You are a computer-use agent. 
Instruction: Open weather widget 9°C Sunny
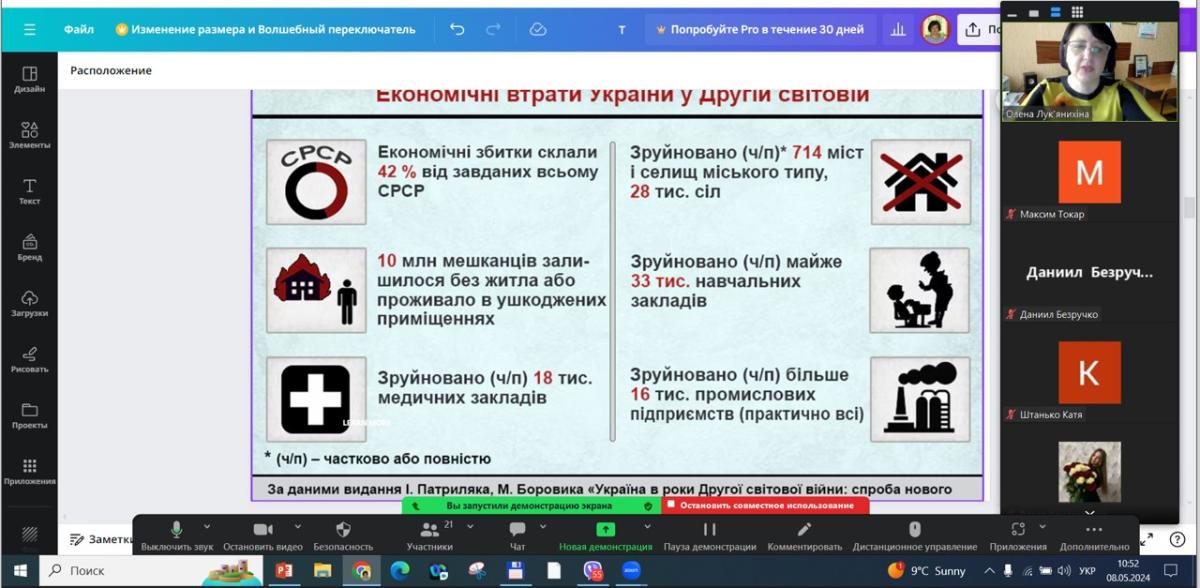coord(927,571)
